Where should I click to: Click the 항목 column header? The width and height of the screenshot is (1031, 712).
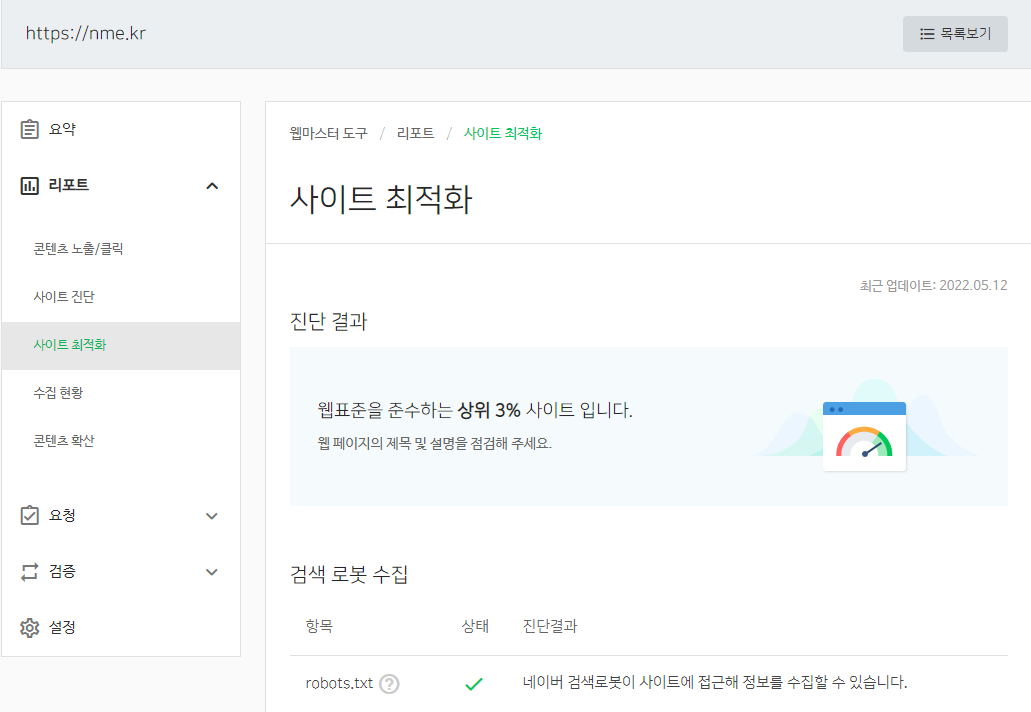coord(319,626)
